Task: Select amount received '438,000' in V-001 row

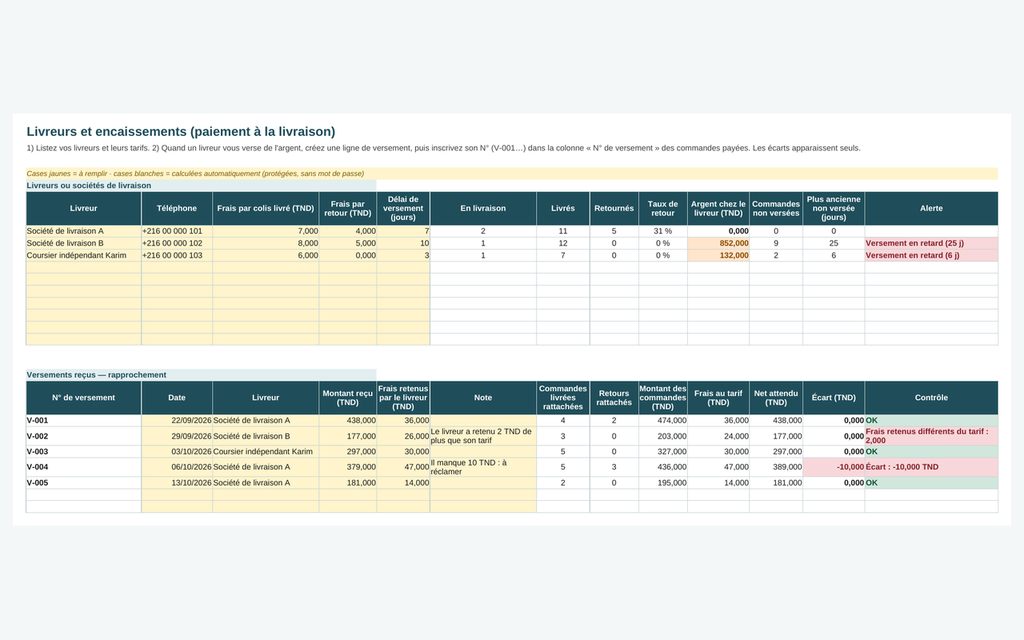Action: (348, 421)
